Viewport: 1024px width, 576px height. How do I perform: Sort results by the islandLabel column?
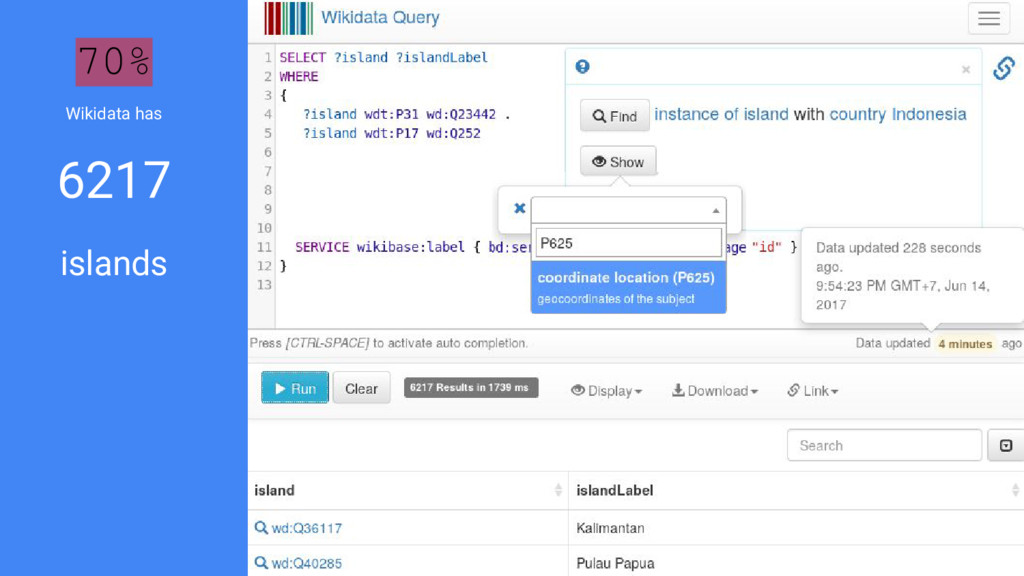pyautogui.click(x=796, y=490)
